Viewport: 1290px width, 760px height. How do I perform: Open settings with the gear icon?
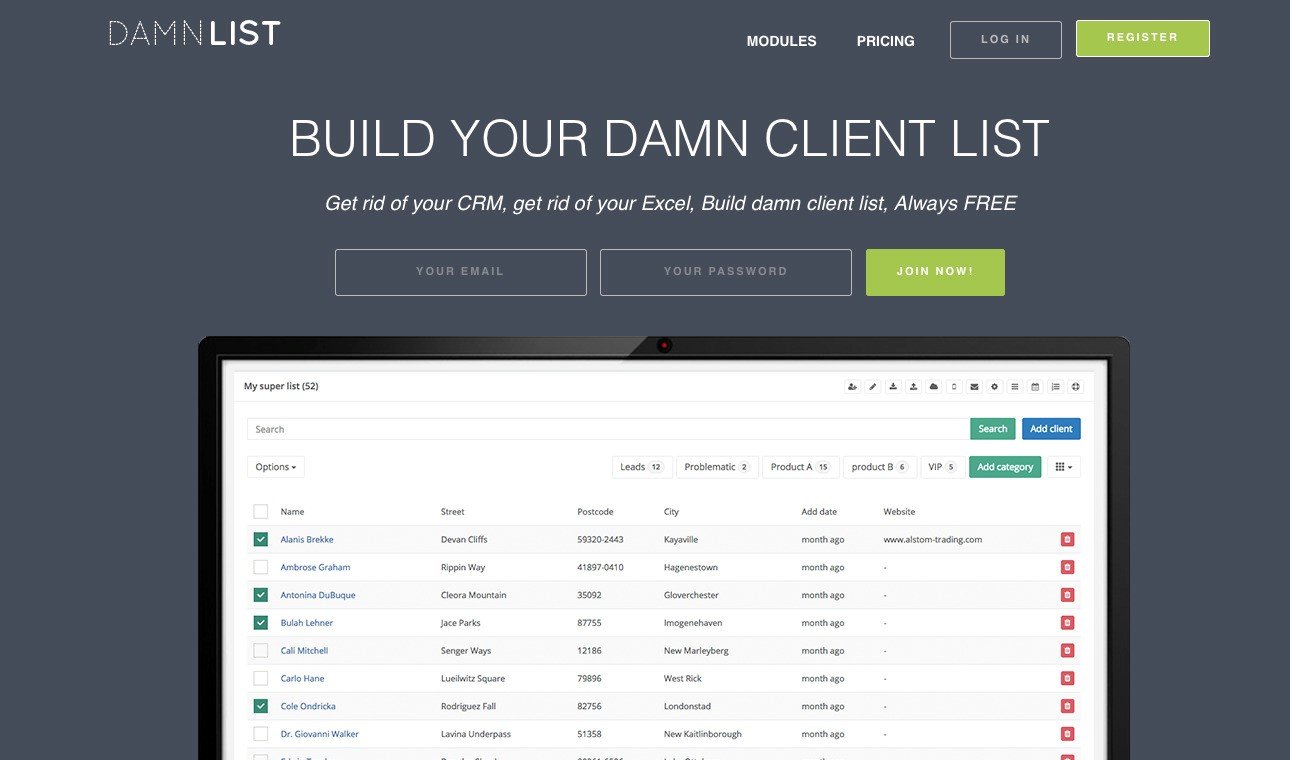coord(994,386)
